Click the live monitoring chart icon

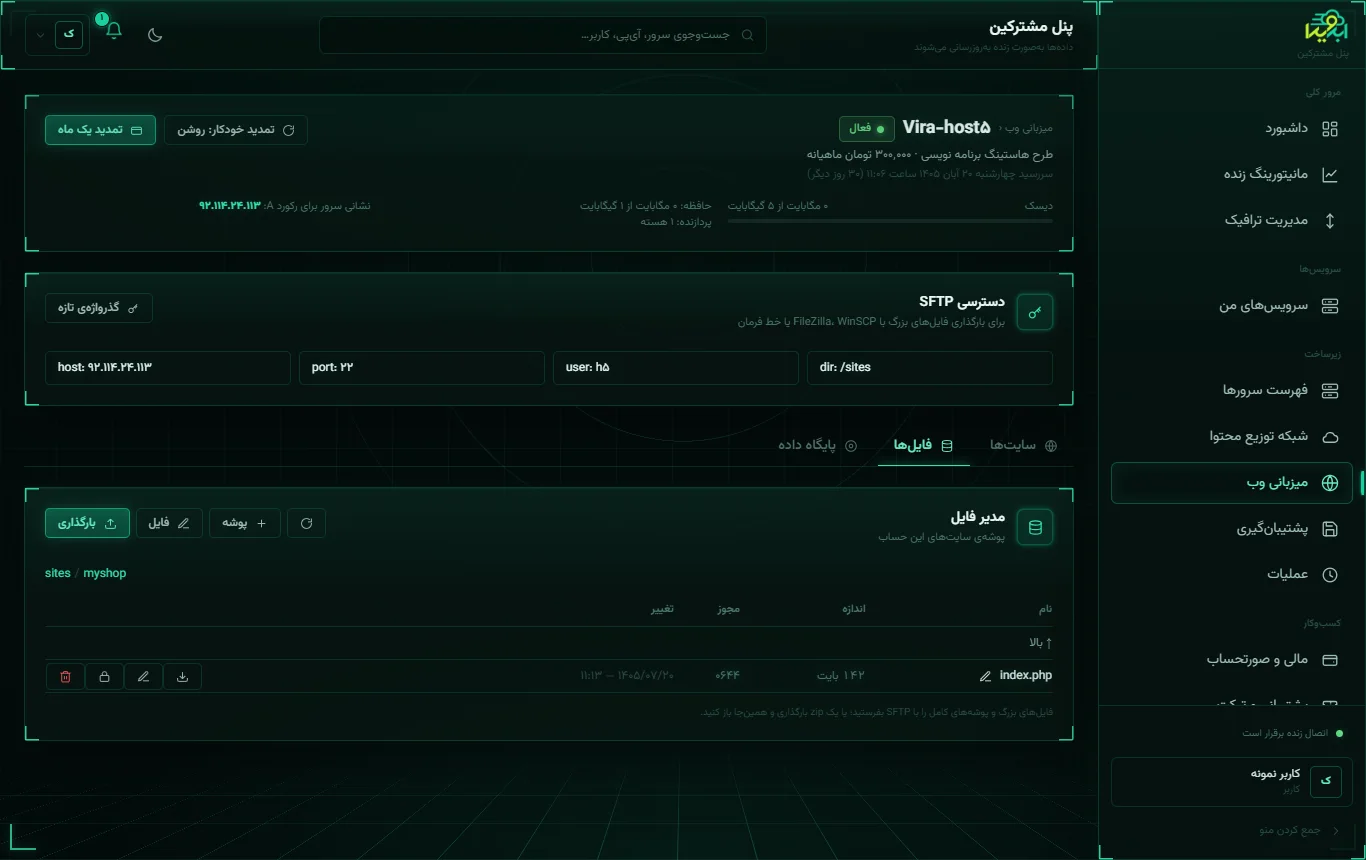1330,174
